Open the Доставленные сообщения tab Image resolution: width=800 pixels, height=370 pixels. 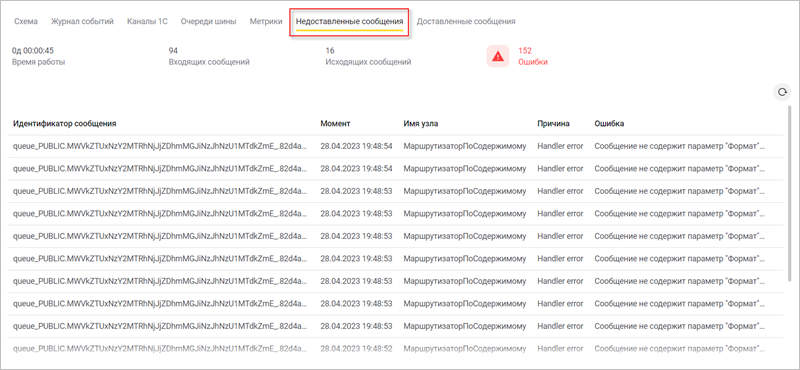pos(466,21)
